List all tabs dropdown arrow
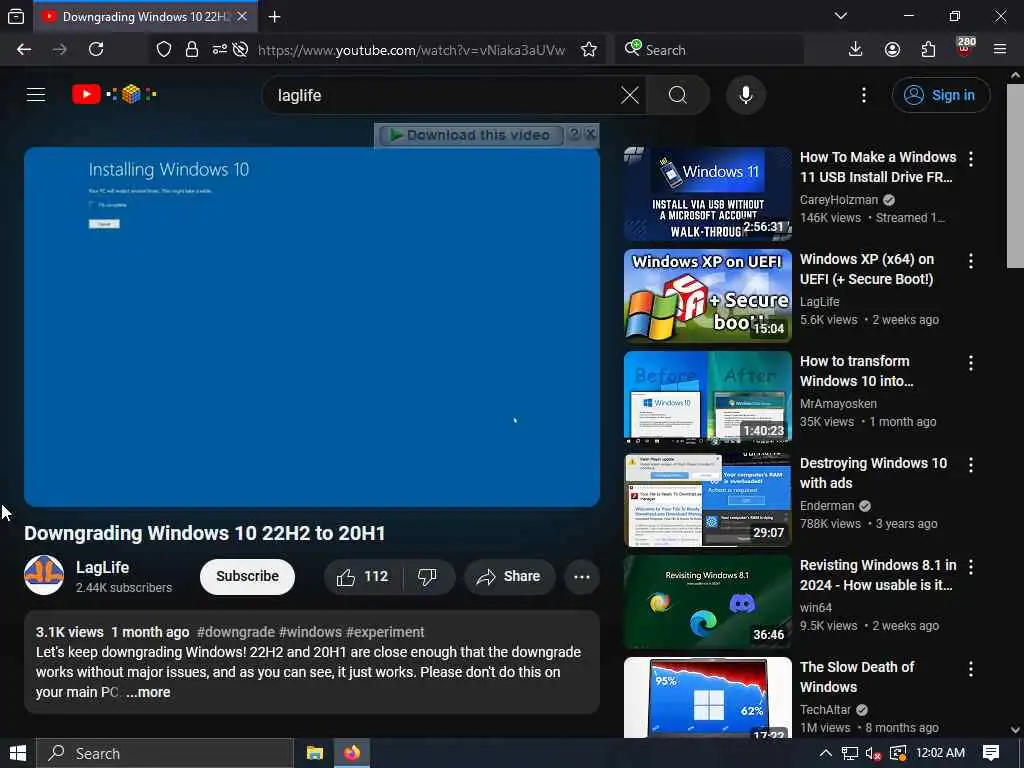Viewport: 1024px width, 768px height. pos(841,16)
